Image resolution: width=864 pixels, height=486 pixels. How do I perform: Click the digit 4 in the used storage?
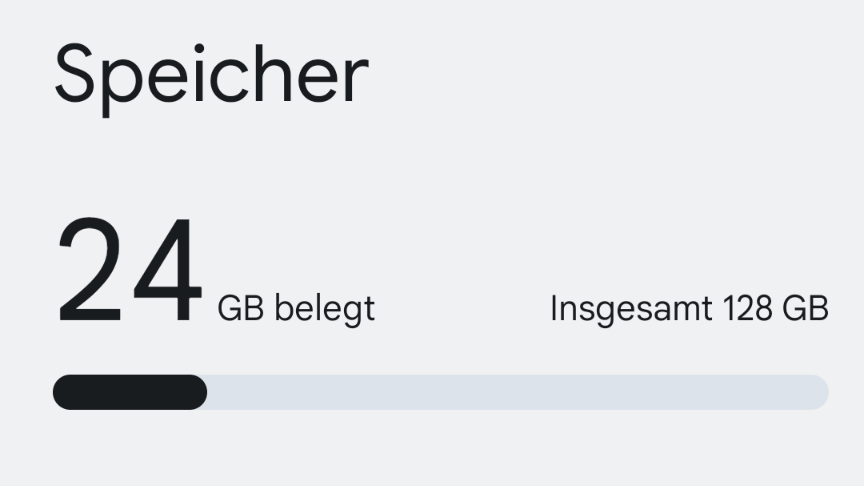pyautogui.click(x=166, y=273)
